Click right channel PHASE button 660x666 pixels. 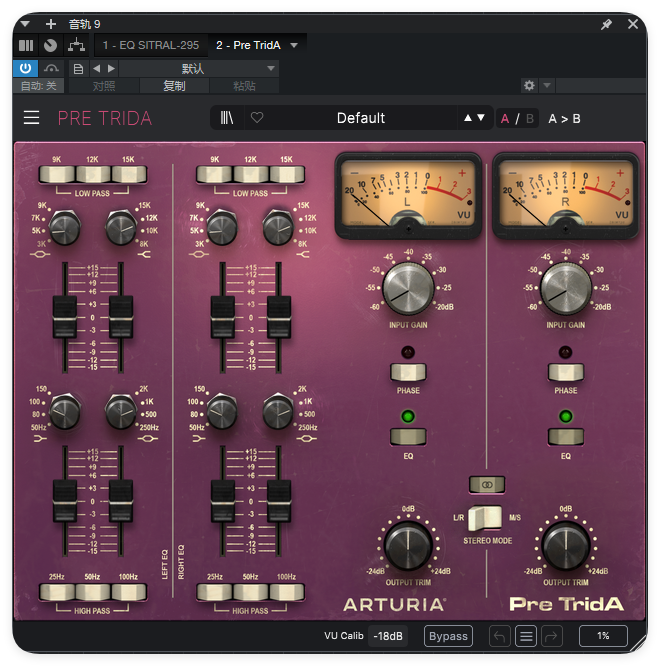[x=566, y=372]
